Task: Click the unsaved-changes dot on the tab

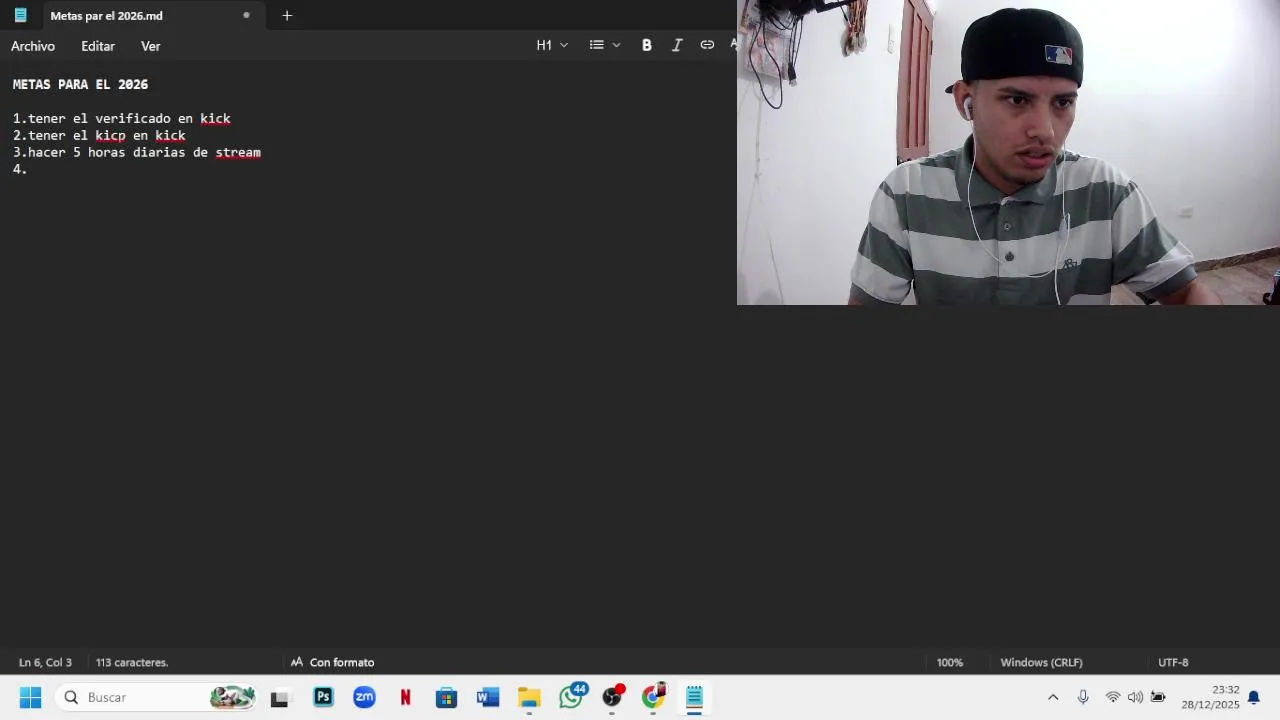Action: (x=246, y=16)
